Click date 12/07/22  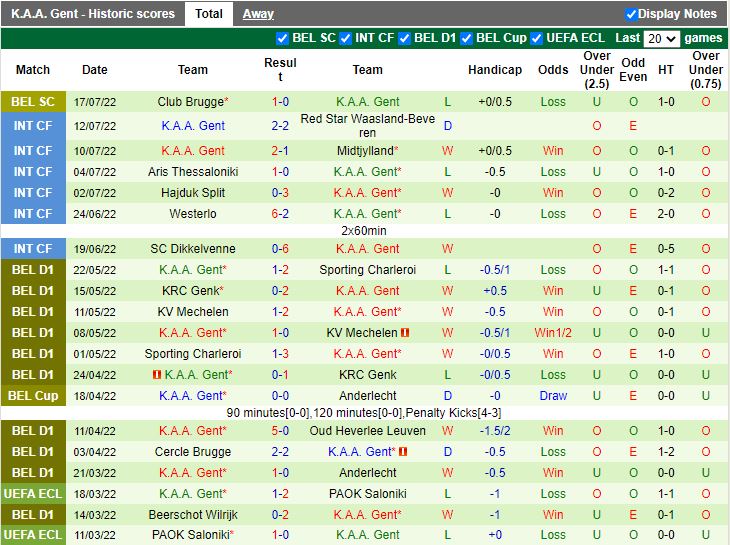[95, 126]
